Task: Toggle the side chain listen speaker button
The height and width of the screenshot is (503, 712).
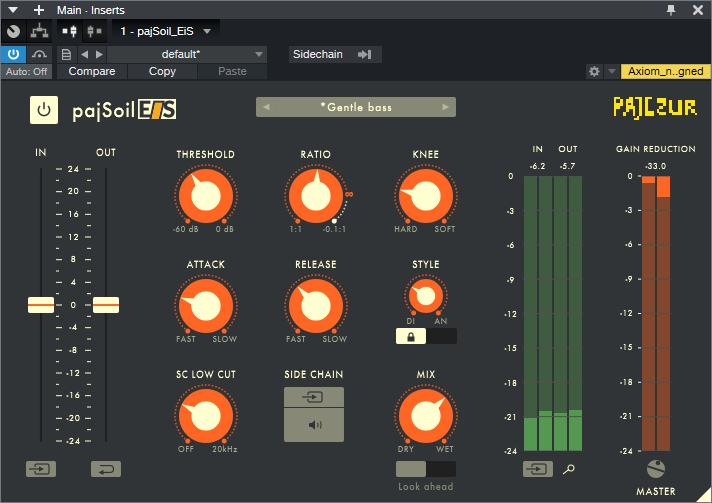Action: (x=314, y=425)
